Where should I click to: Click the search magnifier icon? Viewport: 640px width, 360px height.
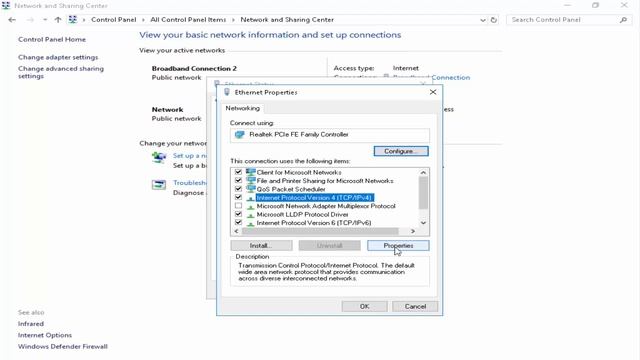[623, 20]
